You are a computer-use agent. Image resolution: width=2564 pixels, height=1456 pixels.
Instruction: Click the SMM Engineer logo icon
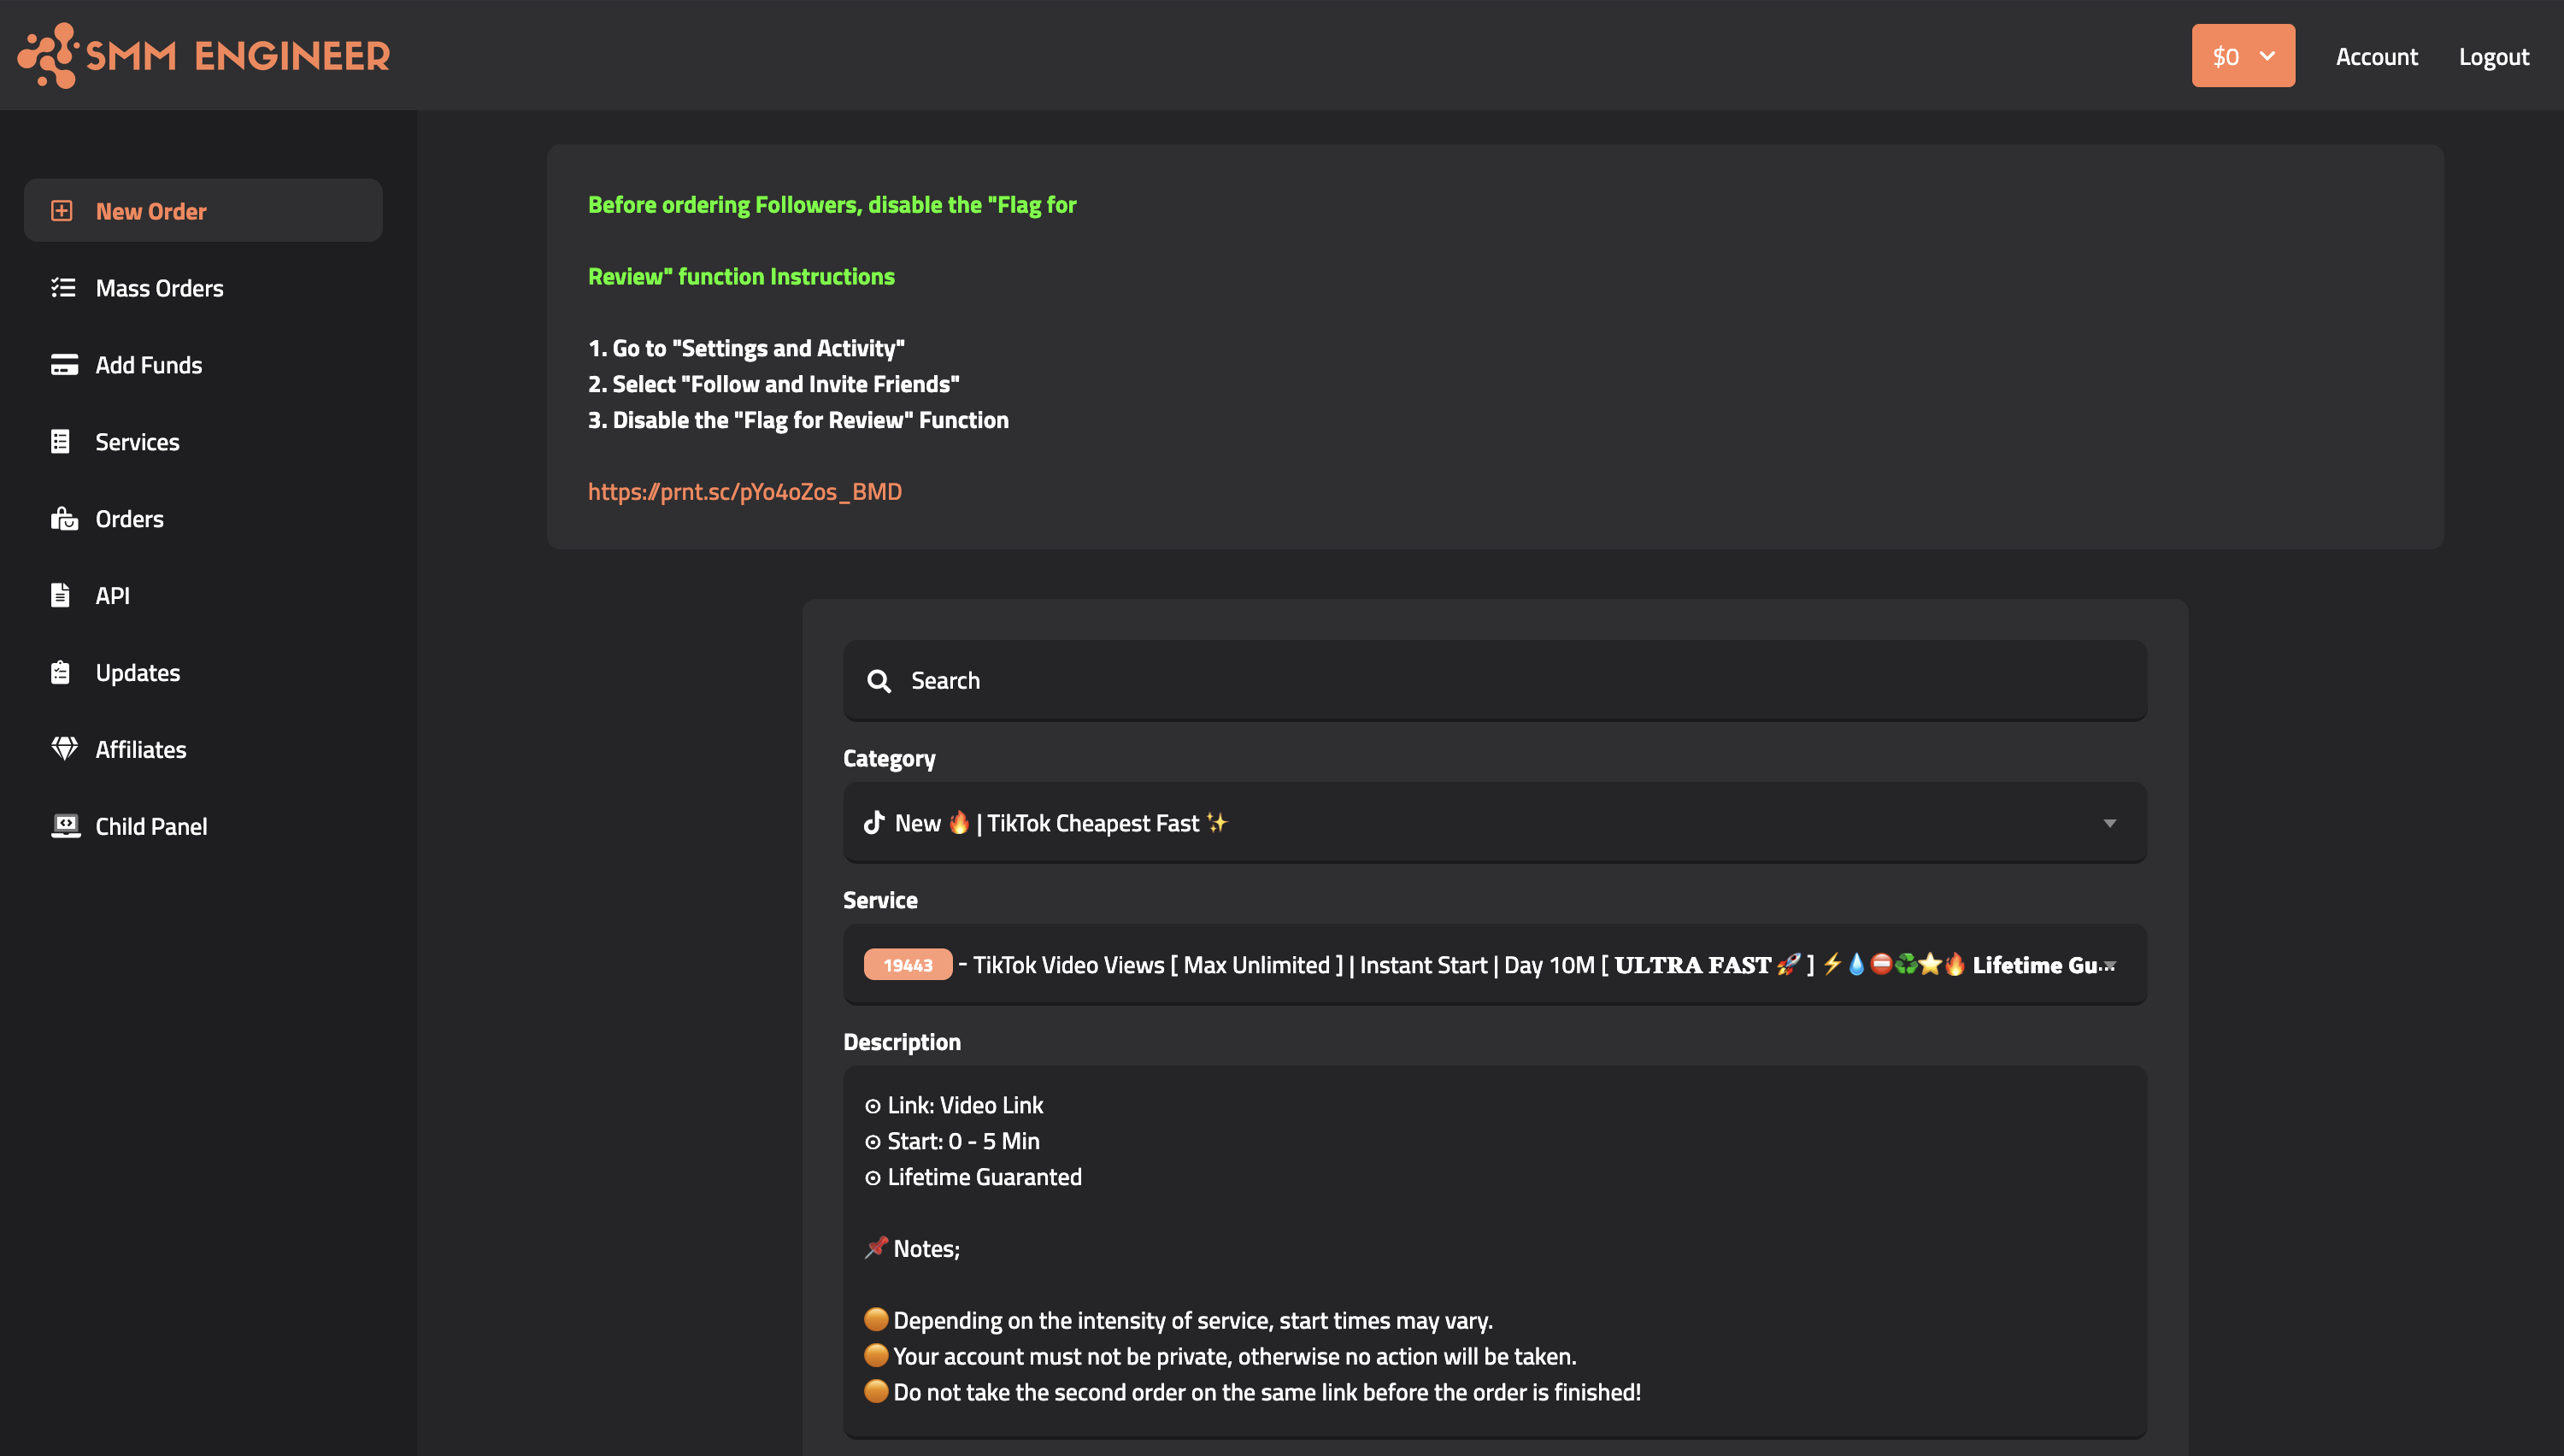[x=48, y=56]
